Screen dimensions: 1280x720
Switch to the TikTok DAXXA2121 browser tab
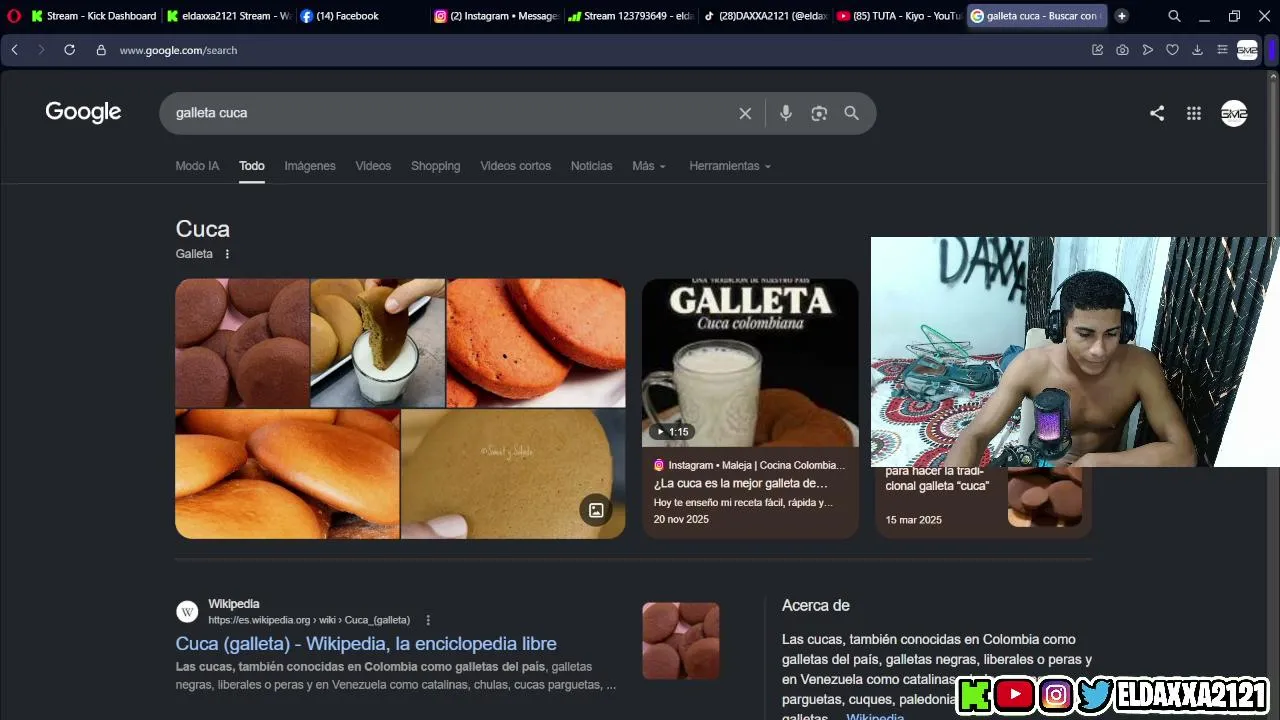[765, 16]
